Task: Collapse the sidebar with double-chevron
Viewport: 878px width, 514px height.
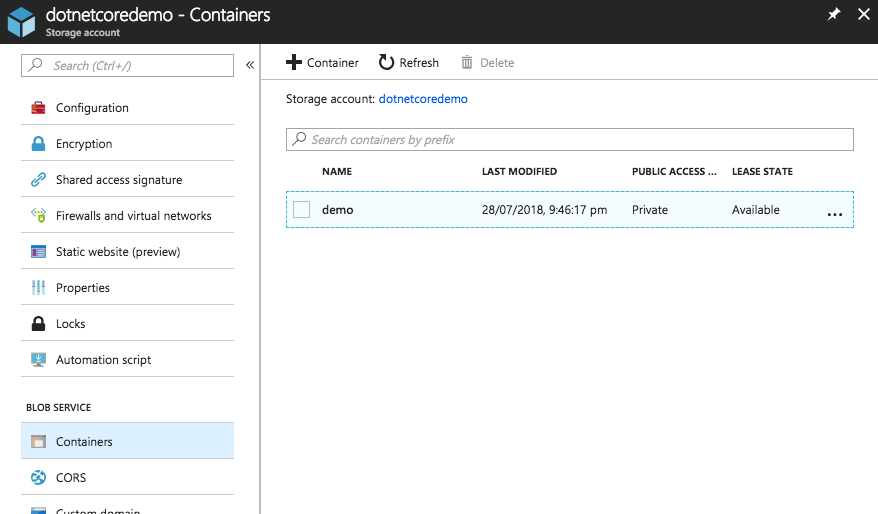Action: 250,65
